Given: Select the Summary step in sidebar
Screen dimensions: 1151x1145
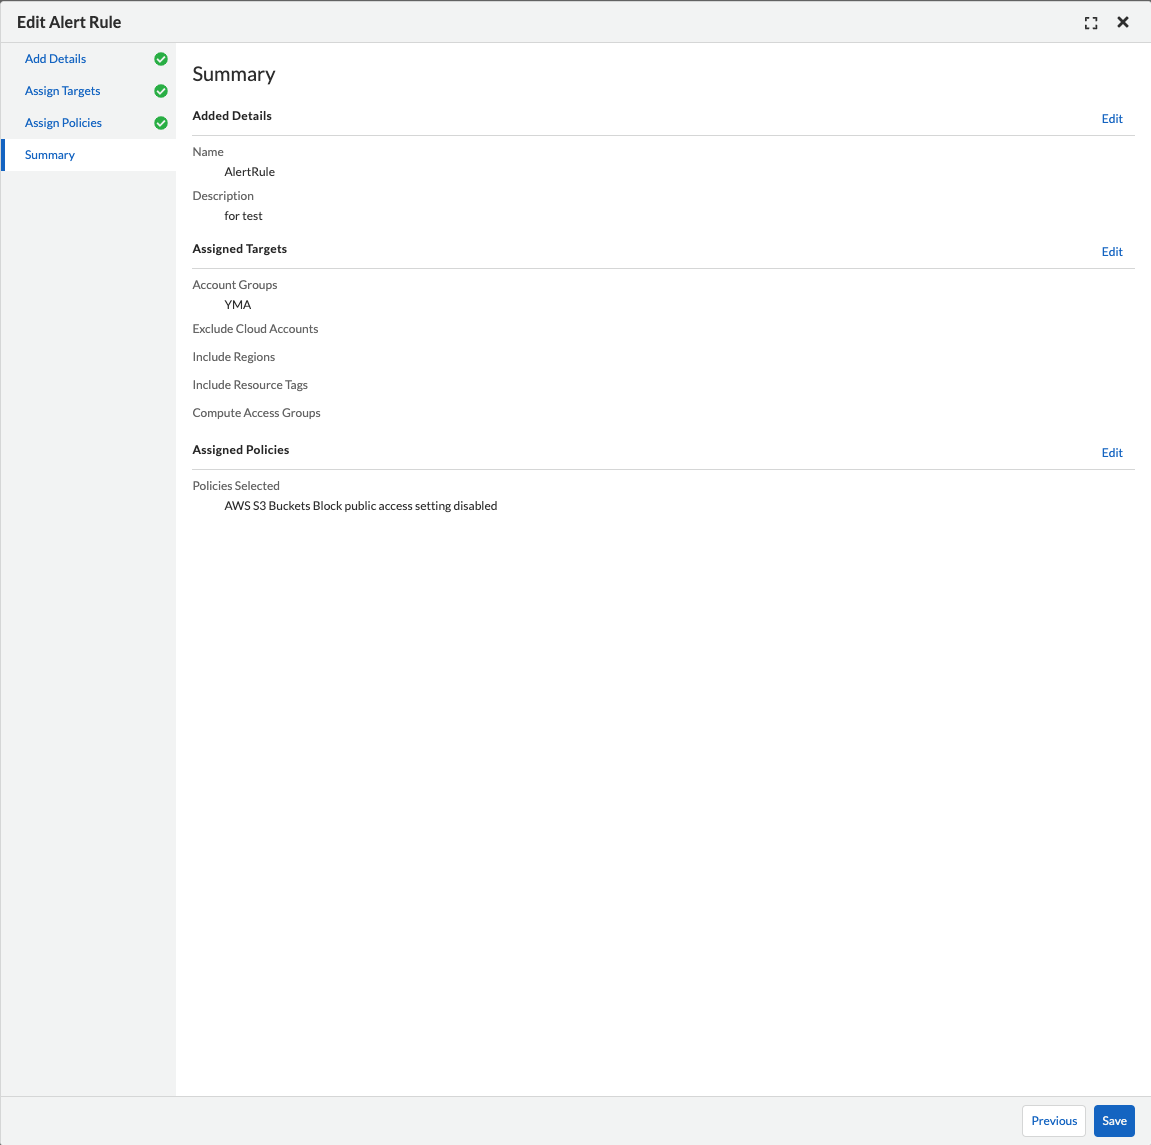Looking at the screenshot, I should (x=50, y=155).
